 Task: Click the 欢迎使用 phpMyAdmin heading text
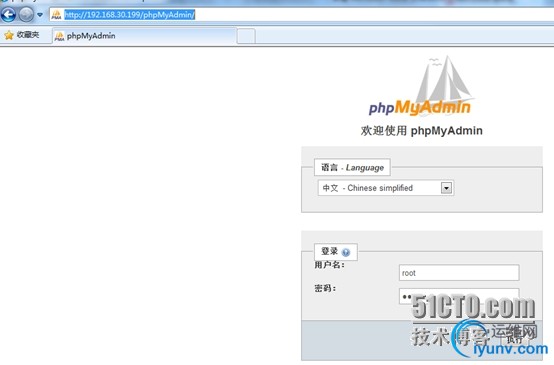(x=422, y=131)
